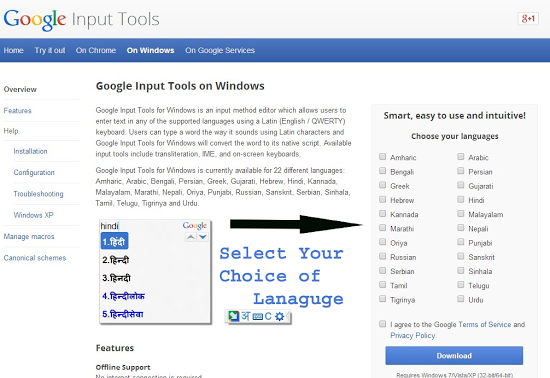Viewport: 550px width, 378px height.
Task: Click the blue Download button
Action: click(454, 356)
